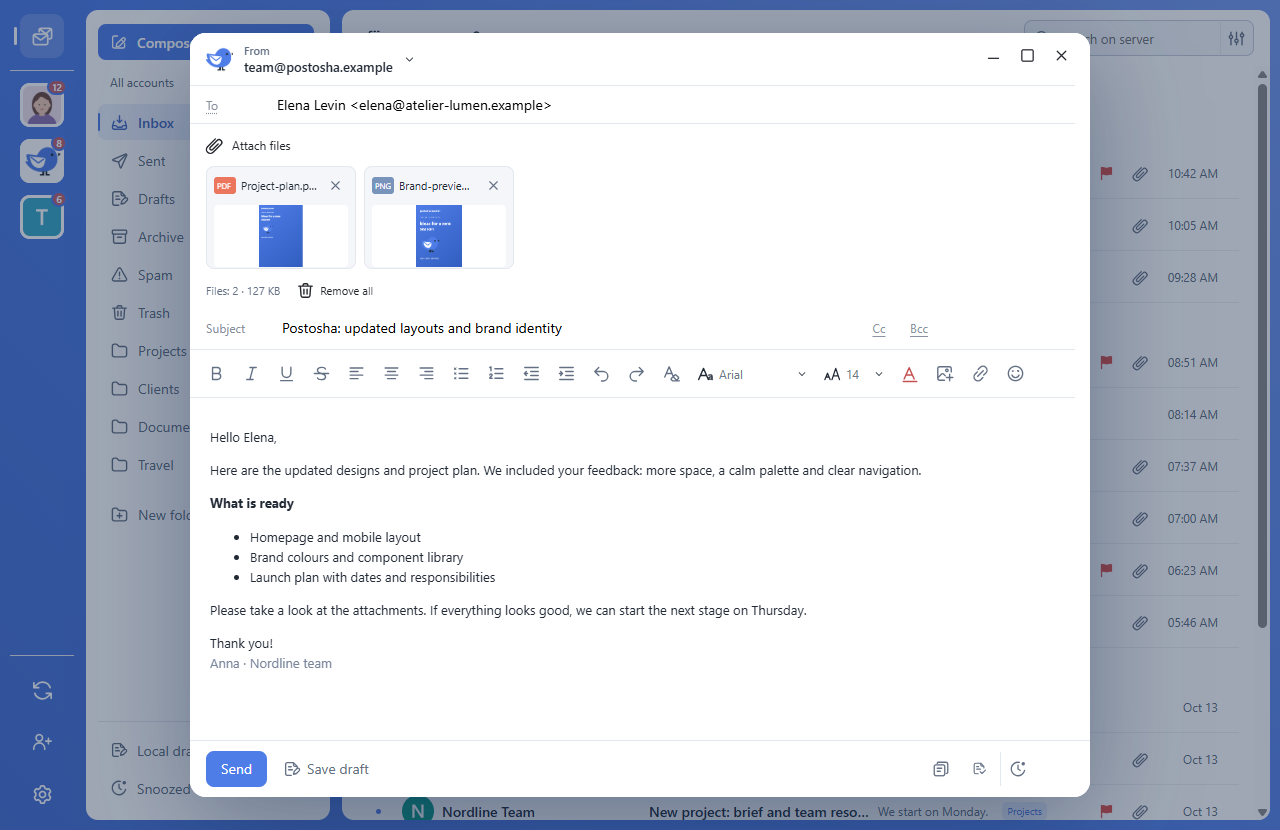Open the search filter options icon
Viewport: 1280px width, 830px height.
1237,39
